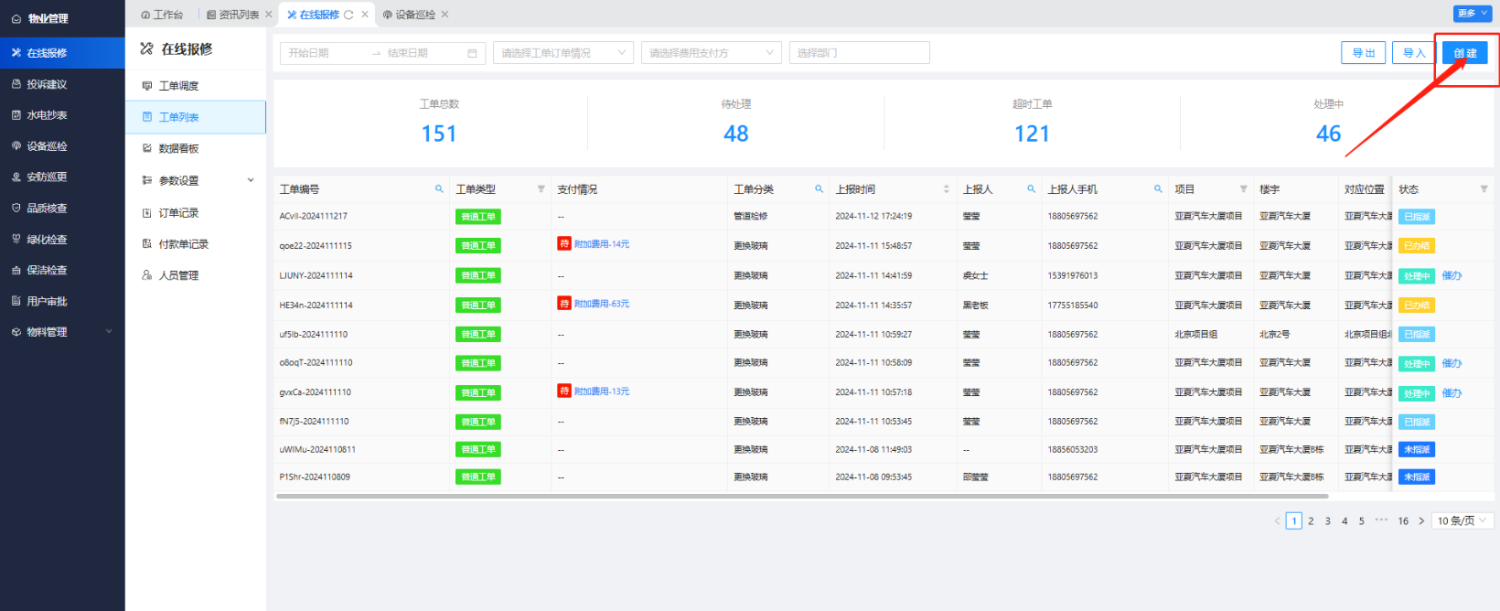
Task: Open the 请选择工单订单情况 dropdown
Action: (564, 53)
